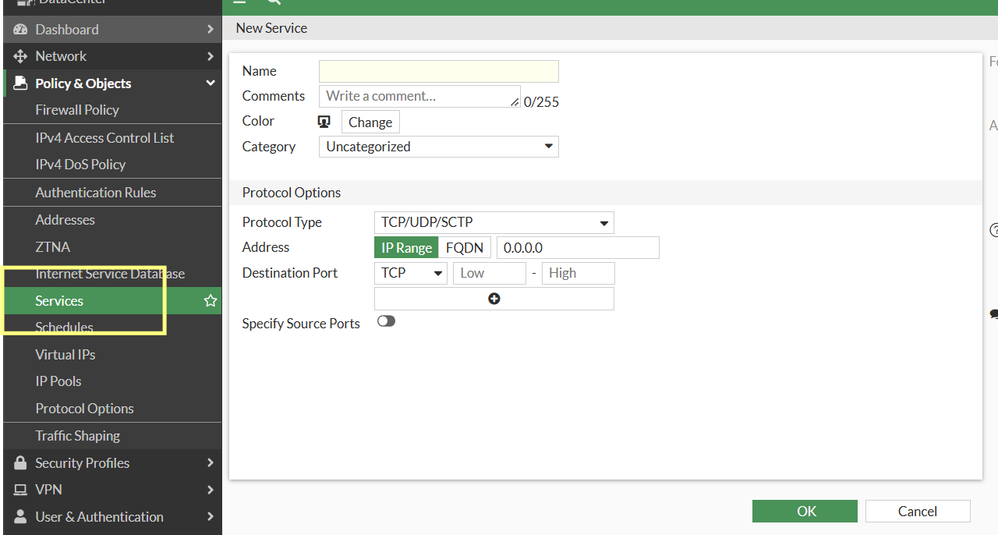Click the Name input field
The width and height of the screenshot is (998, 535).
(x=438, y=72)
